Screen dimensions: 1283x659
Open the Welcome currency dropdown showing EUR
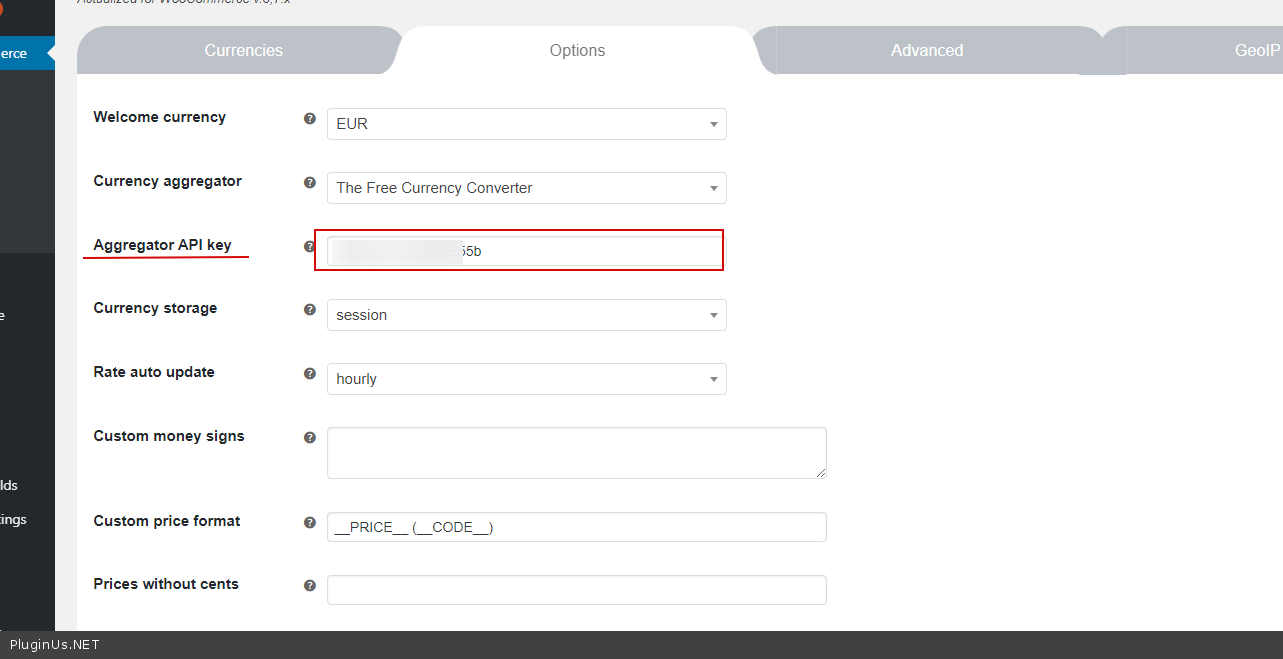[x=526, y=124]
